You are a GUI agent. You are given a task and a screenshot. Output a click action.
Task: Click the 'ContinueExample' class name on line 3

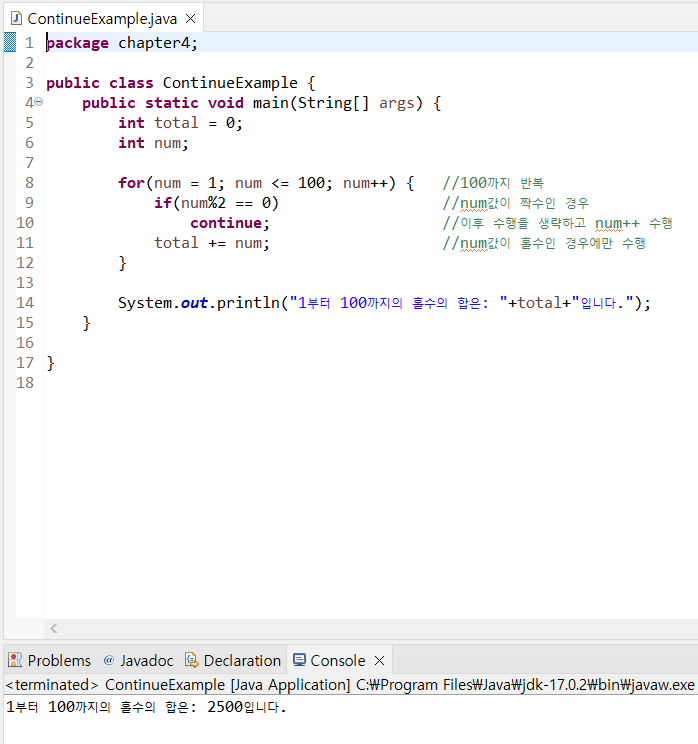(x=230, y=83)
